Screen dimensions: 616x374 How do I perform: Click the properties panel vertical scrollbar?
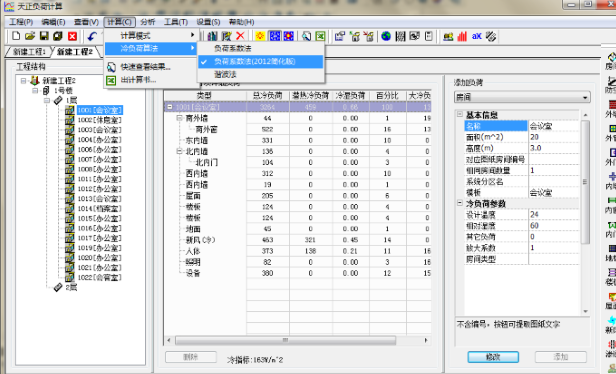[585, 182]
